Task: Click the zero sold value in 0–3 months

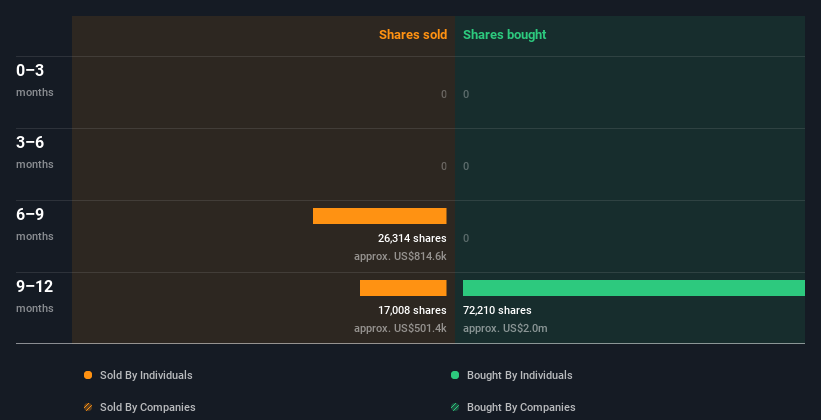Action: pyautogui.click(x=443, y=94)
